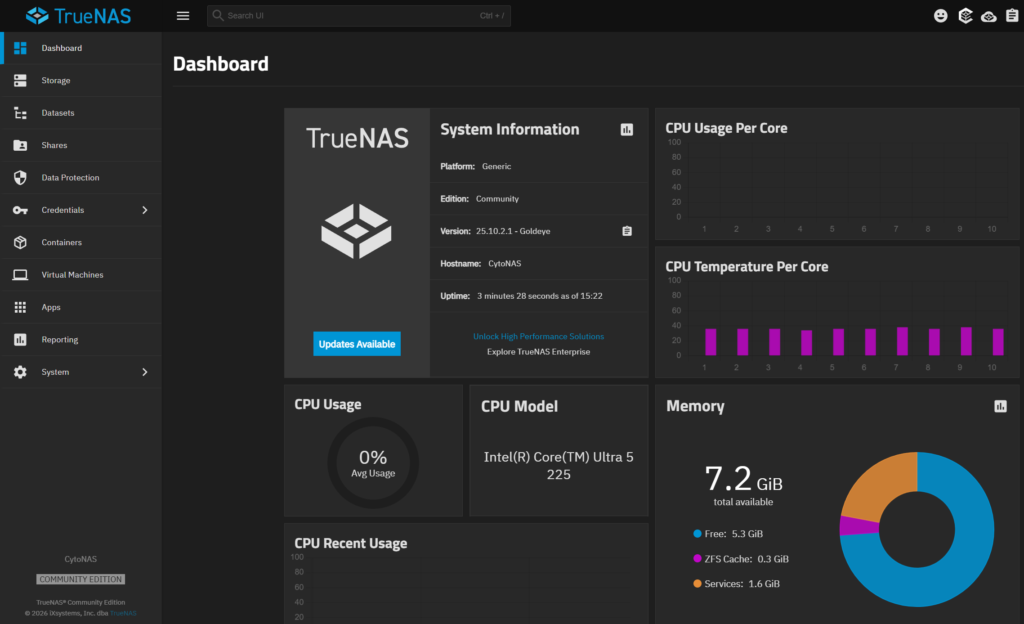Click the Data Protection shield icon
The height and width of the screenshot is (624, 1024).
[x=20, y=178]
